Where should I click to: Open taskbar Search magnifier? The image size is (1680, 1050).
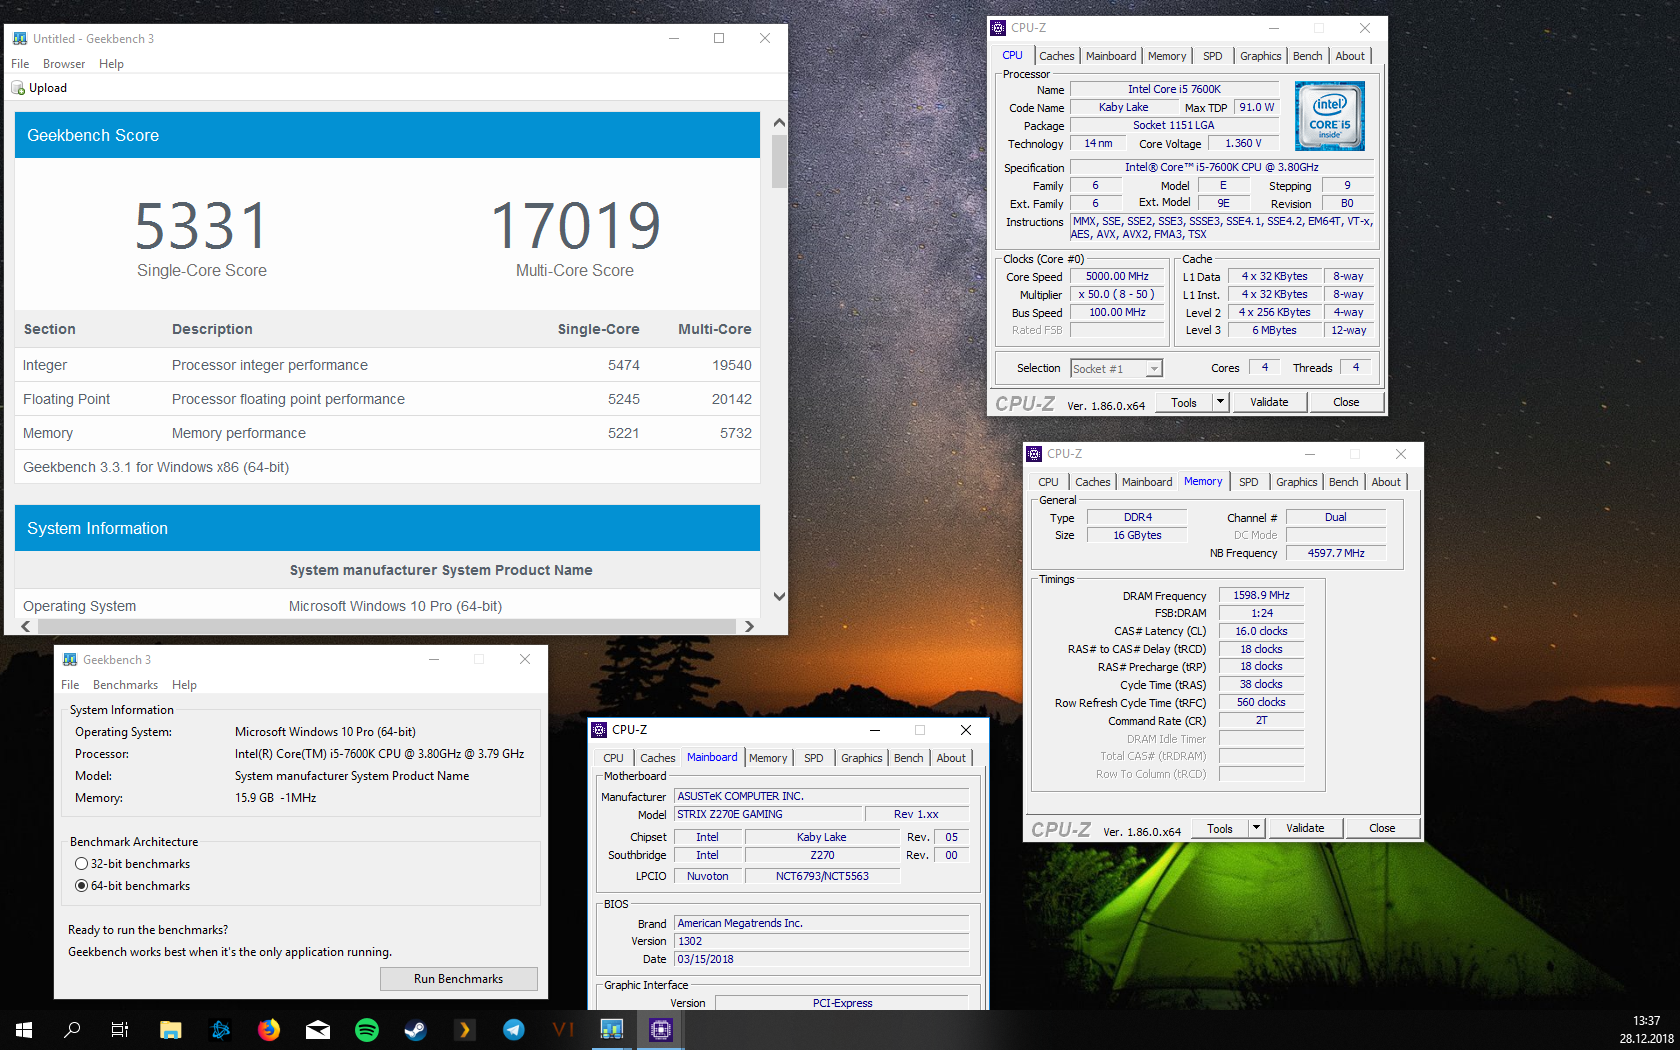coord(72,1029)
